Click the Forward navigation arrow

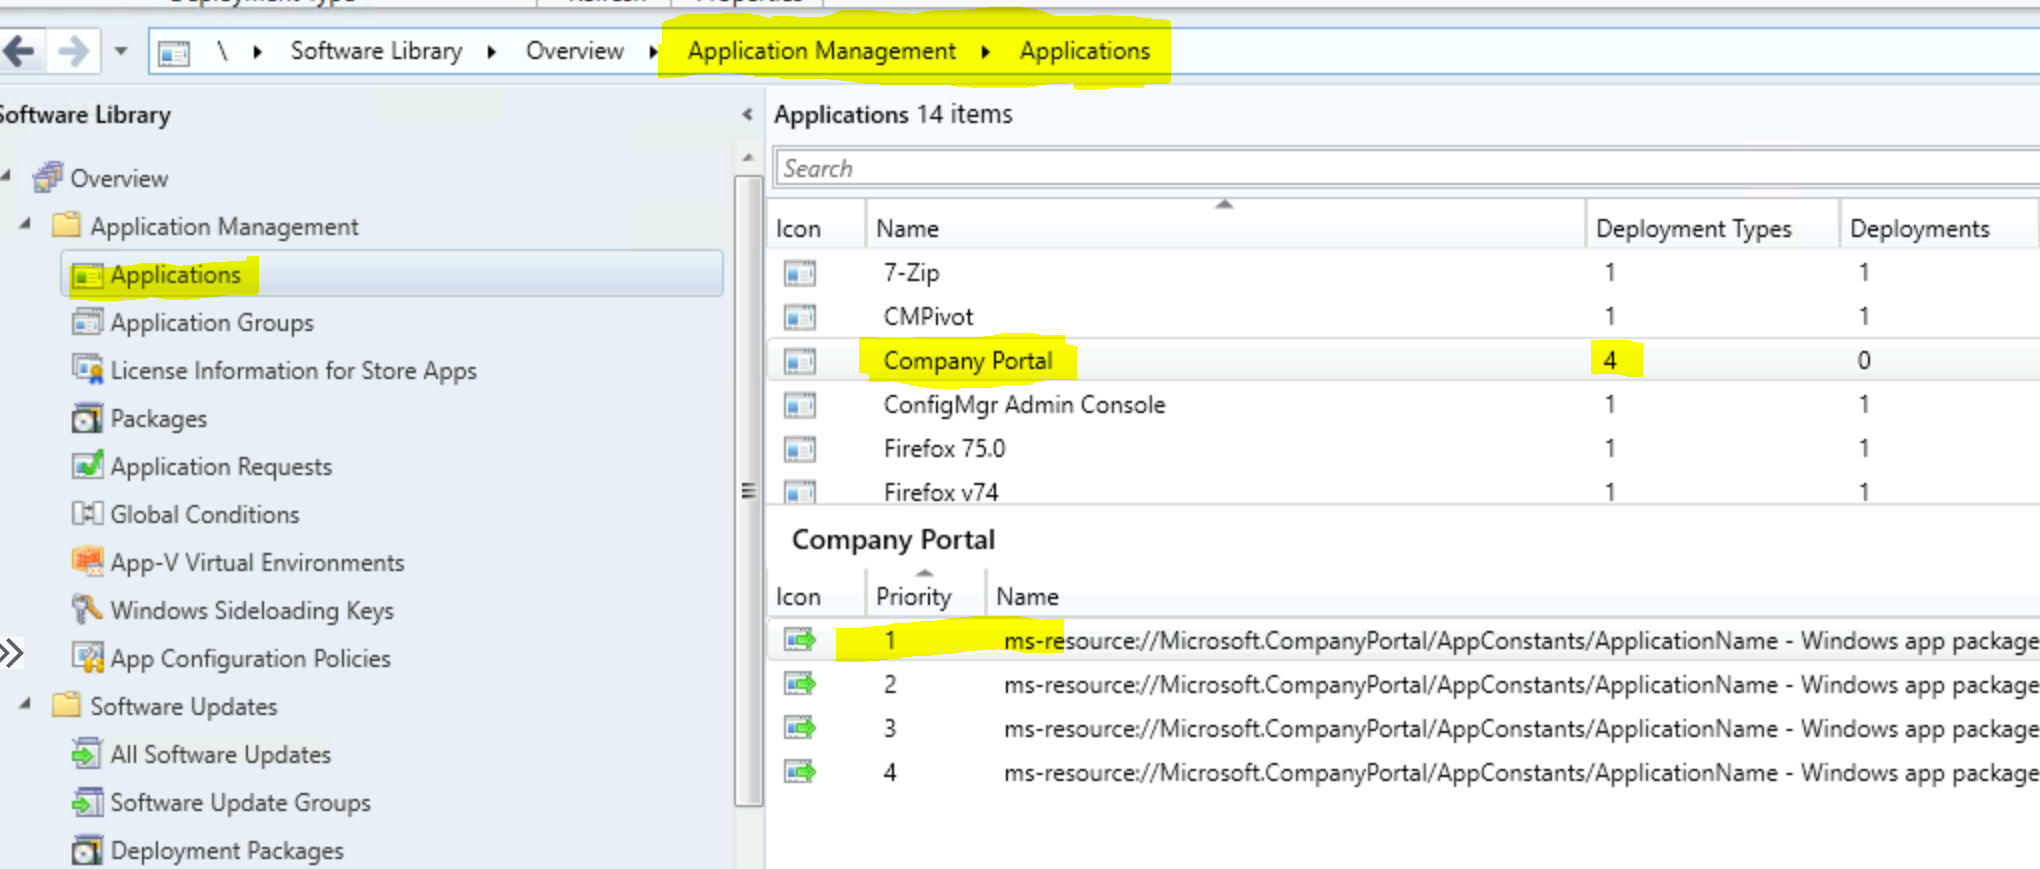click(72, 50)
